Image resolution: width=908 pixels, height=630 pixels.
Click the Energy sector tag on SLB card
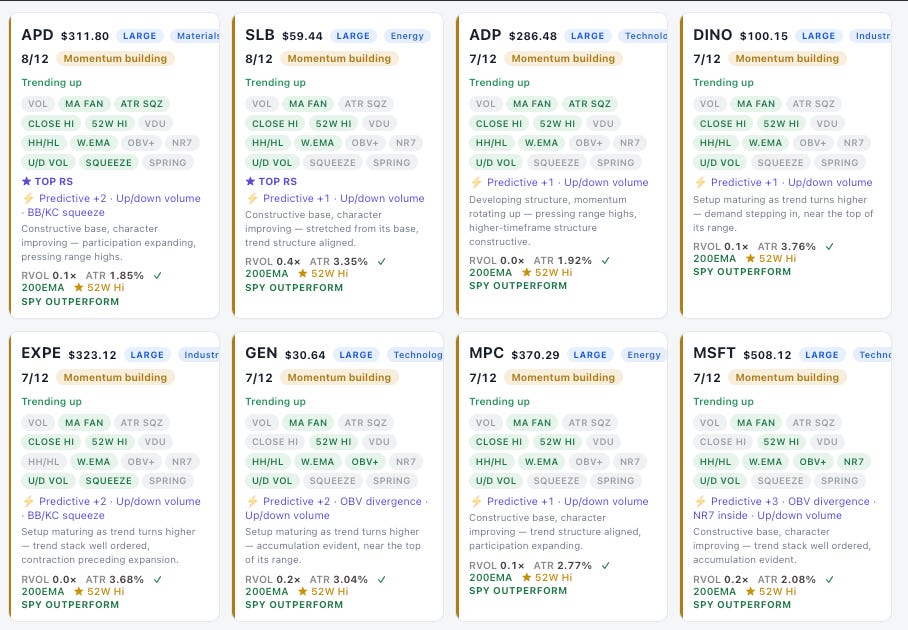(x=407, y=36)
